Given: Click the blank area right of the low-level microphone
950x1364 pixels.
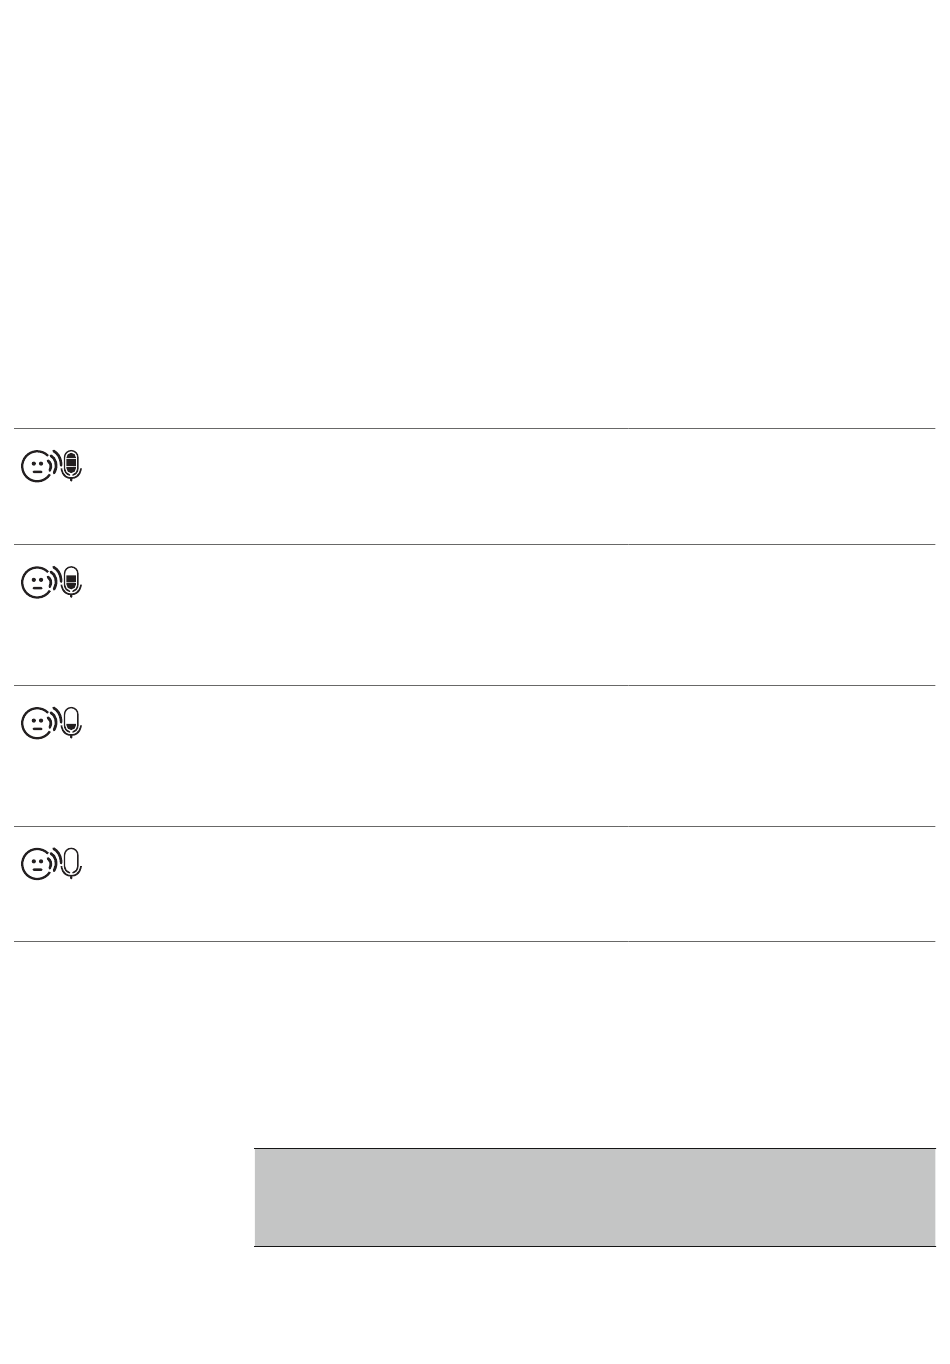Looking at the screenshot, I should 500,755.
